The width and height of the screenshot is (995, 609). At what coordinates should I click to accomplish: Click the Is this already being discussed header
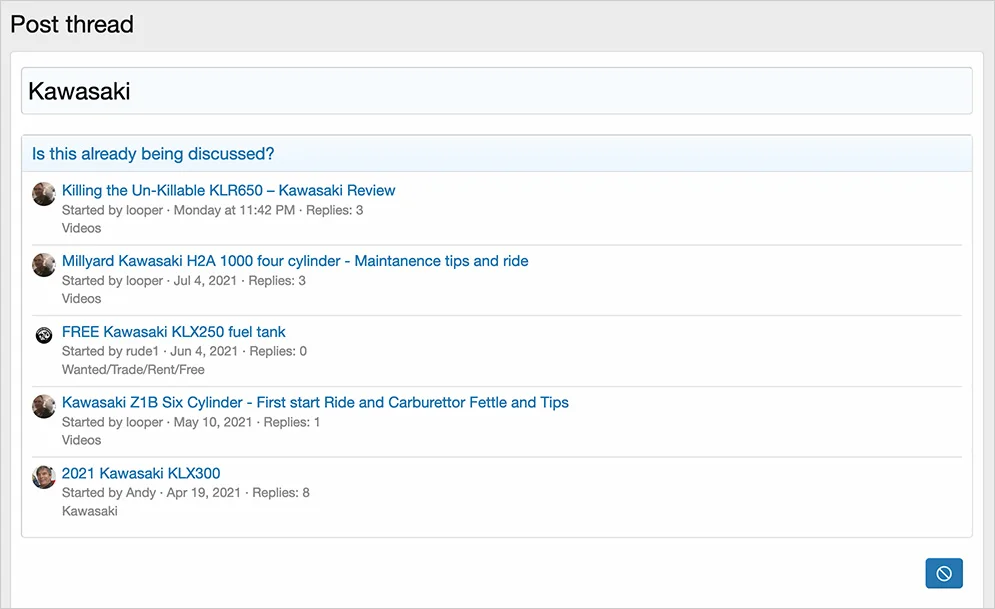(x=153, y=154)
